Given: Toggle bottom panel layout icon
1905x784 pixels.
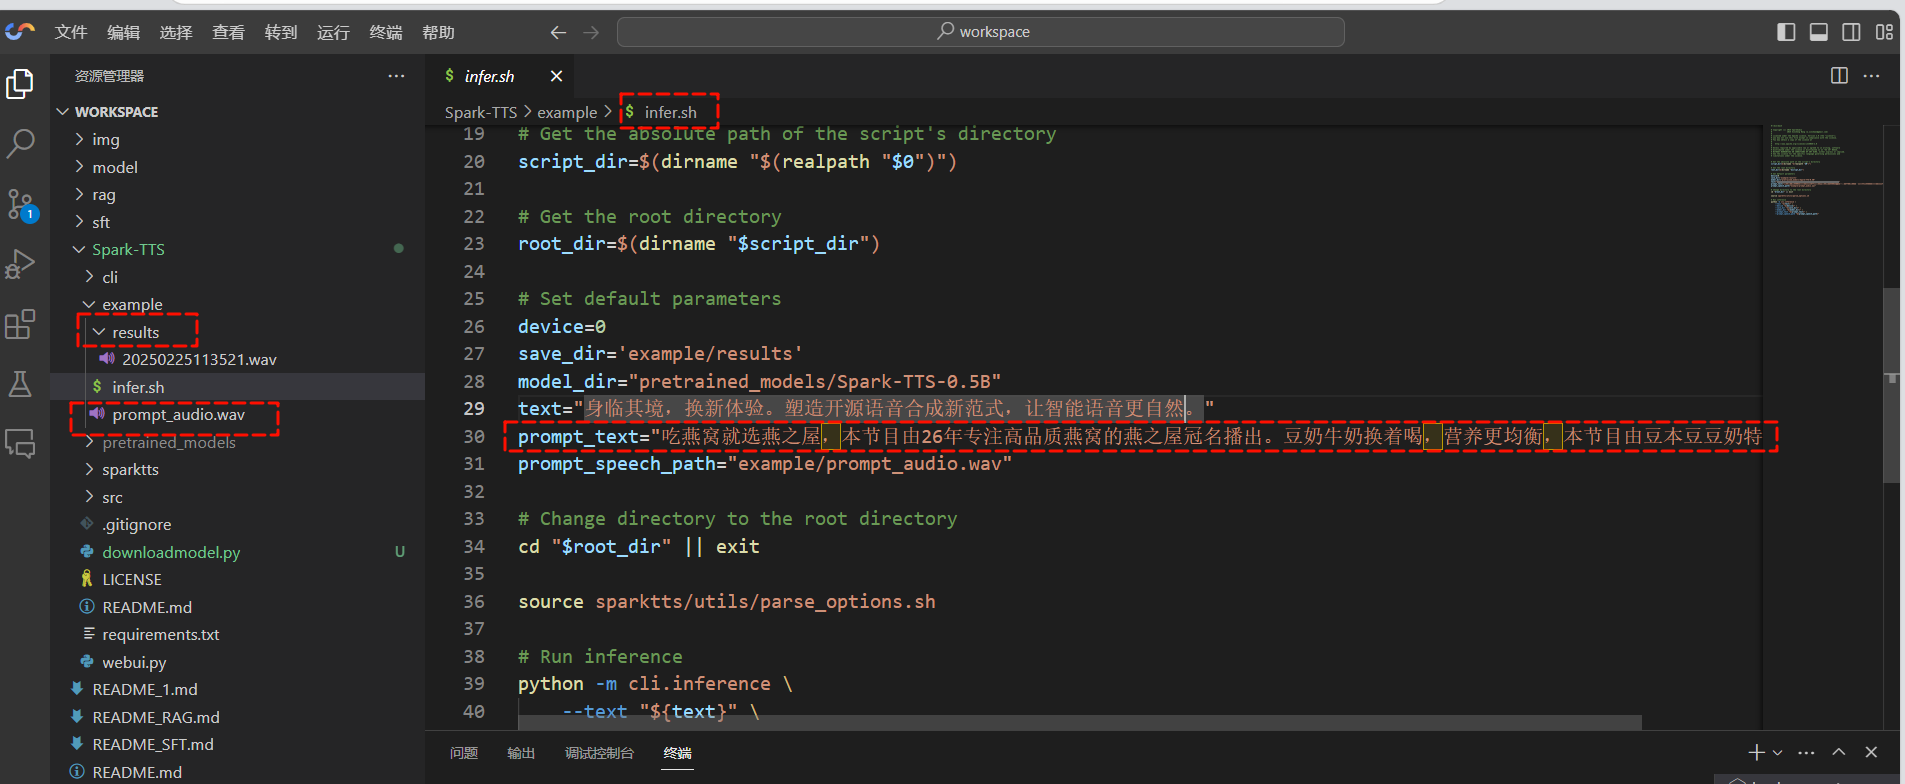Looking at the screenshot, I should 1819,32.
